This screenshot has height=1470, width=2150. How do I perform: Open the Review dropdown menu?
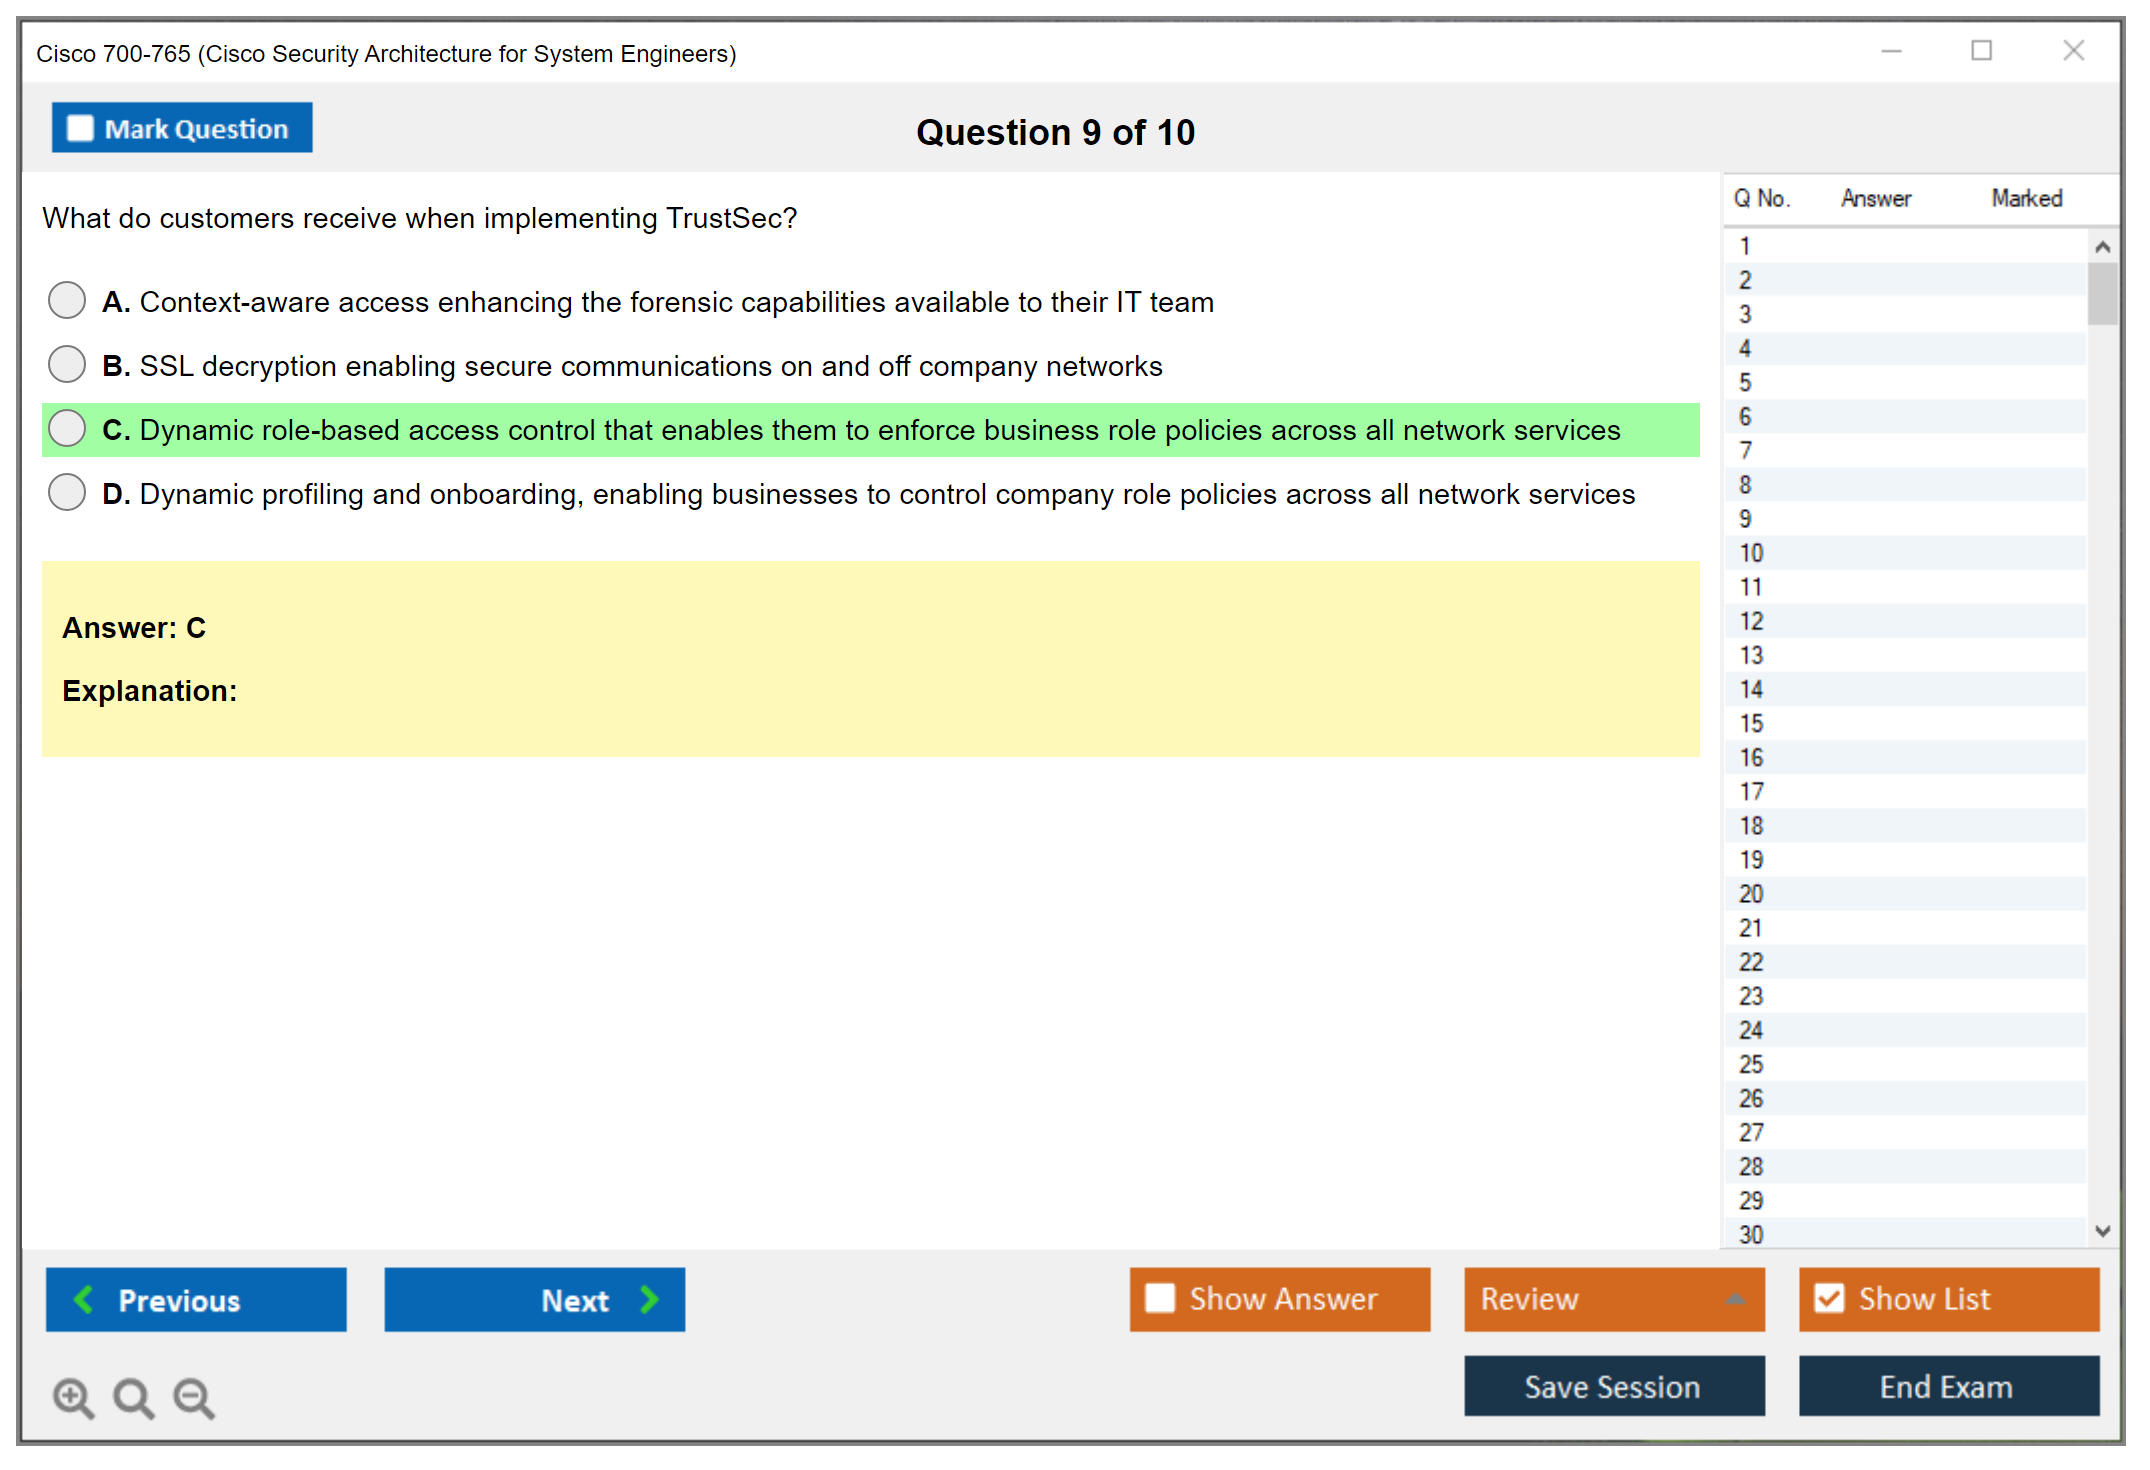tap(1613, 1298)
